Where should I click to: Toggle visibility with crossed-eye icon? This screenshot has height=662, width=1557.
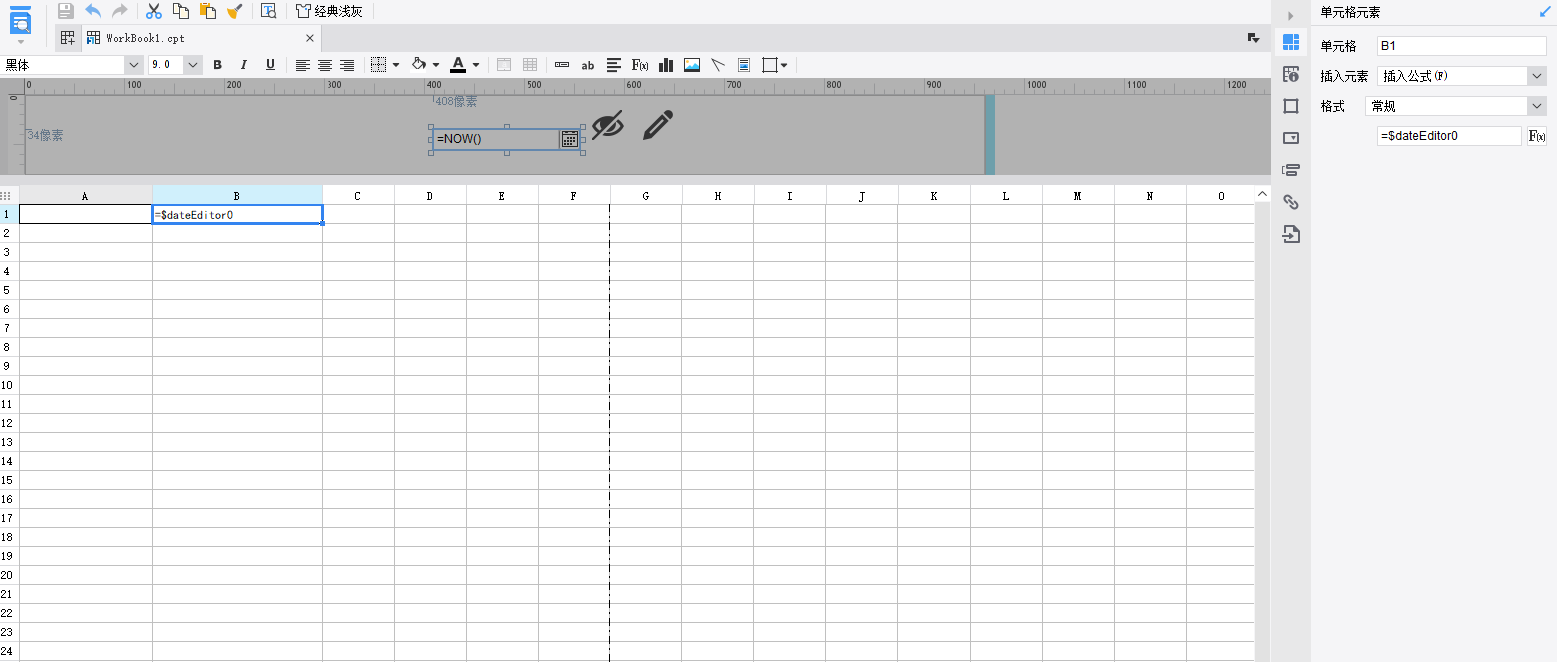tap(607, 125)
